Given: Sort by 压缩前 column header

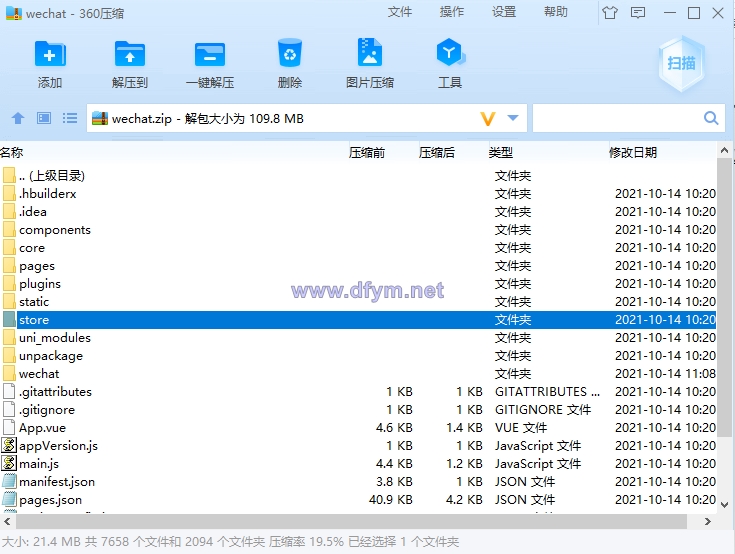Looking at the screenshot, I should pyautogui.click(x=367, y=152).
